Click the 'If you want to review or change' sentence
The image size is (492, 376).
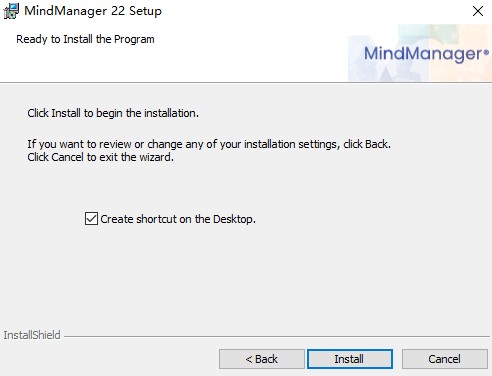pos(209,144)
